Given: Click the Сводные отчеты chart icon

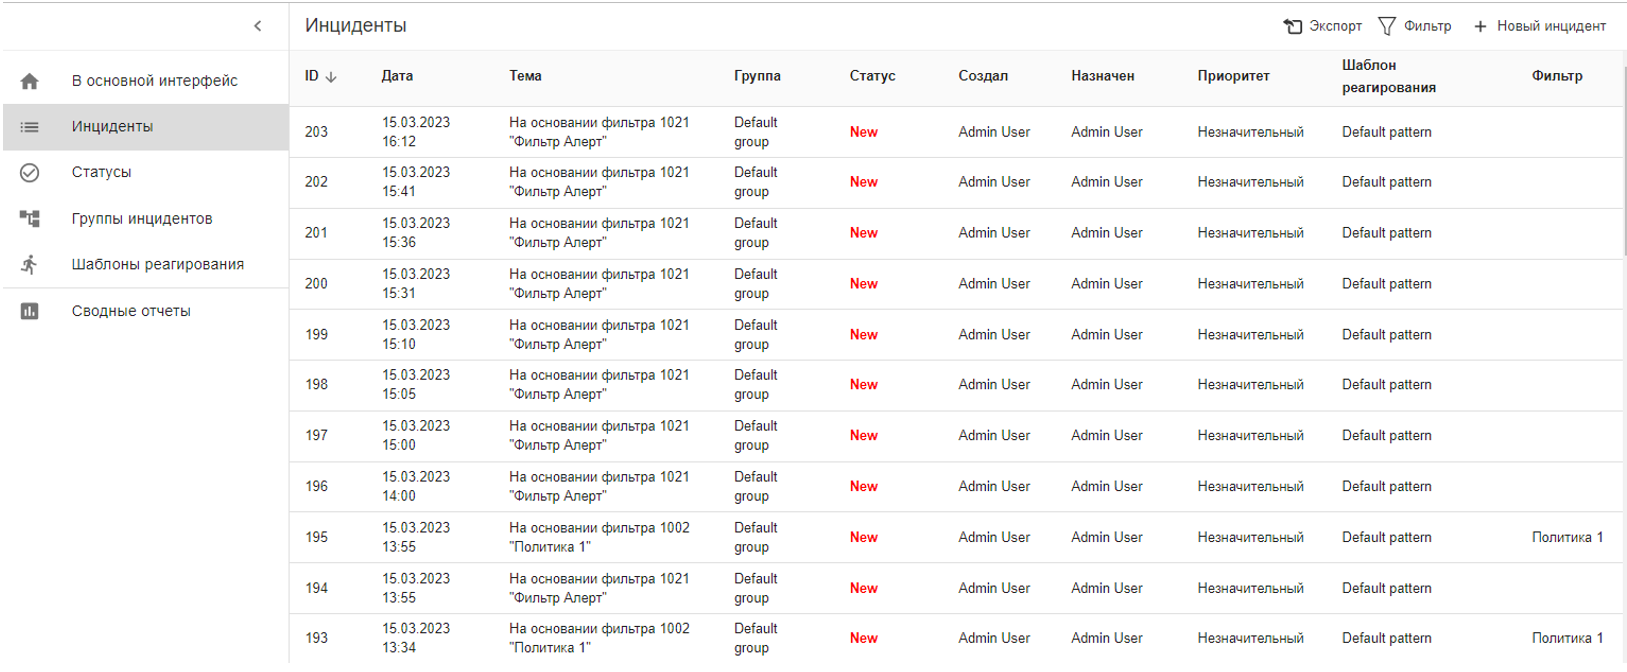Looking at the screenshot, I should (30, 311).
